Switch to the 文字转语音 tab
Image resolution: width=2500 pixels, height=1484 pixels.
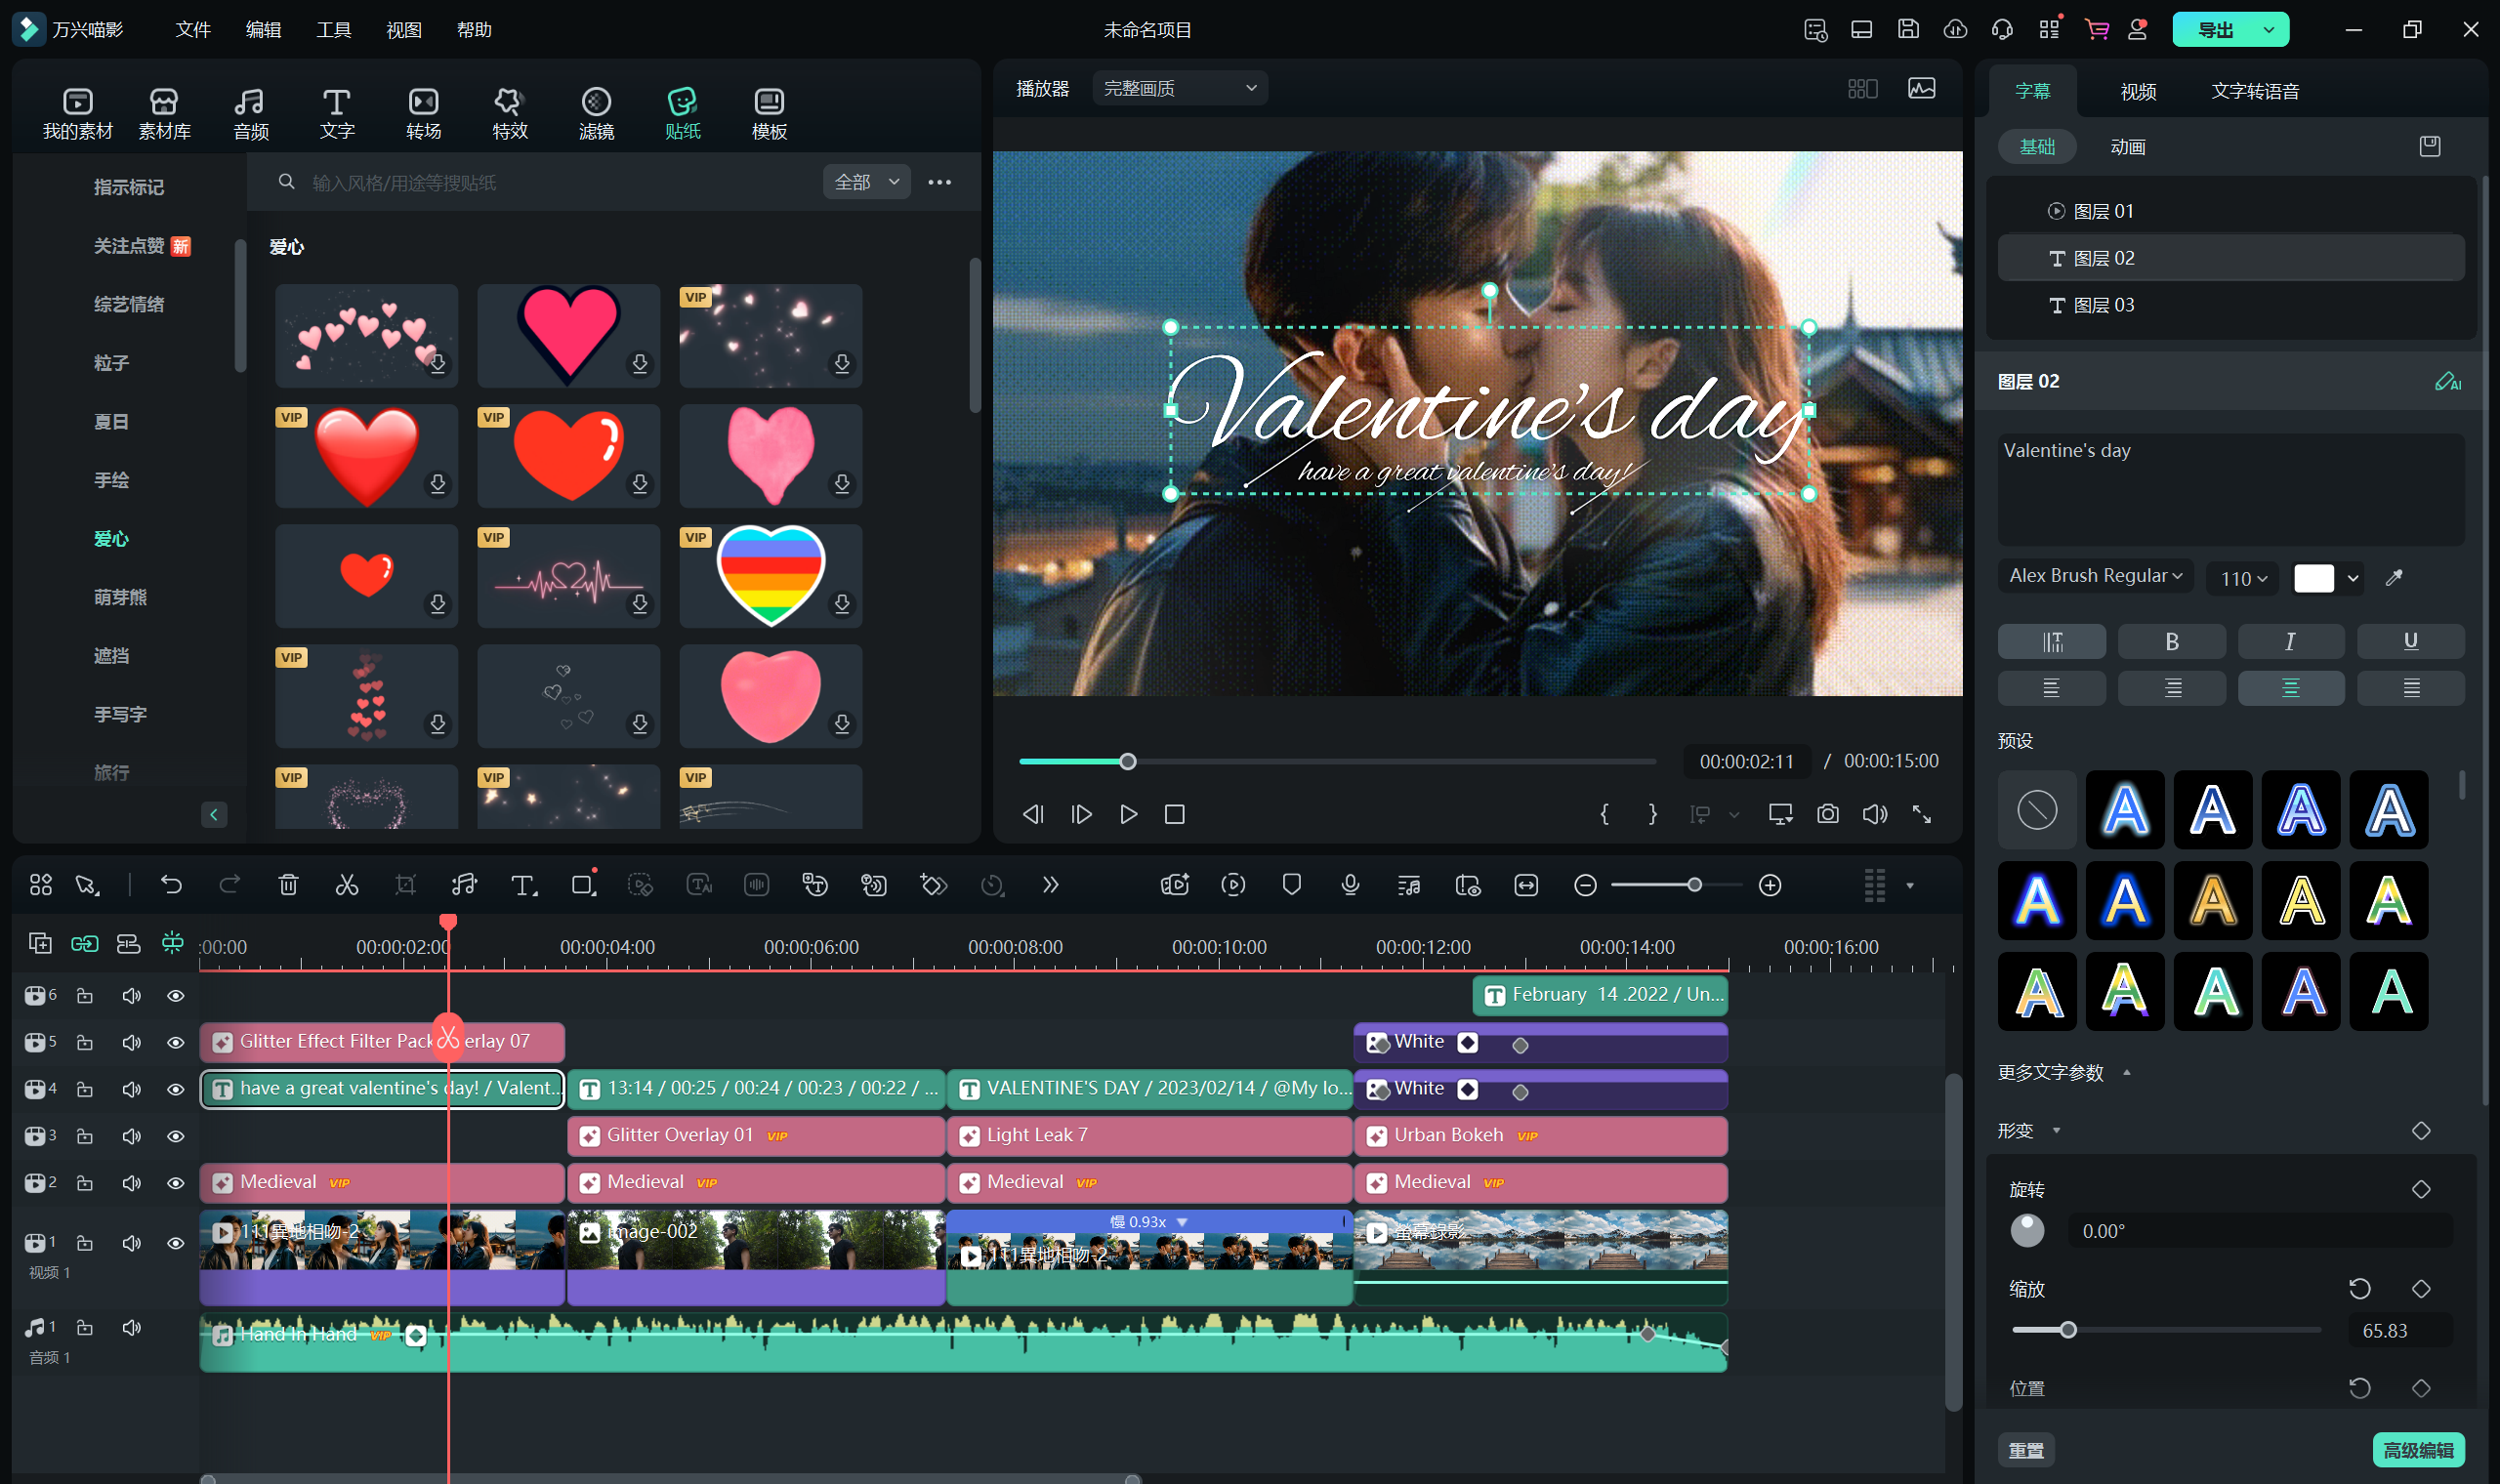click(x=2254, y=91)
